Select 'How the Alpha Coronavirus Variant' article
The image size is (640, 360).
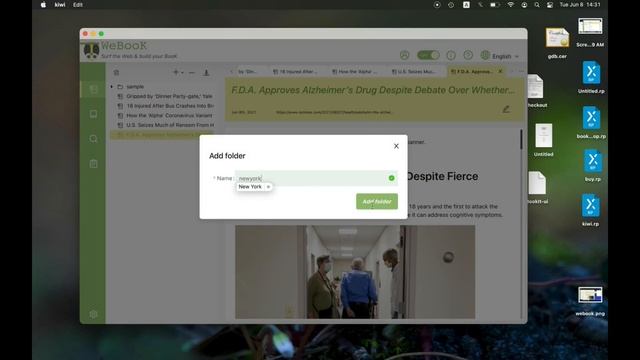click(165, 116)
